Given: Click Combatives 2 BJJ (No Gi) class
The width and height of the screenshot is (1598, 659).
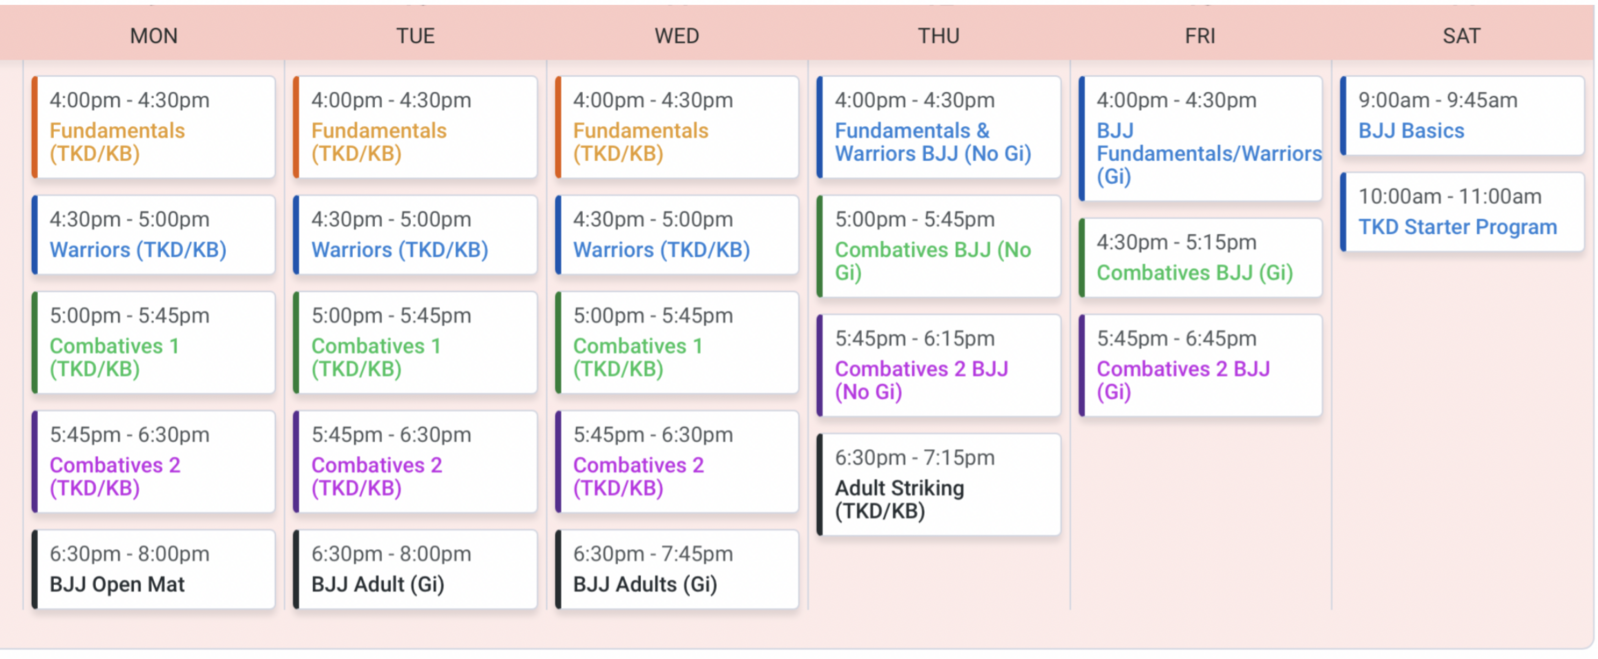Looking at the screenshot, I should click(939, 365).
